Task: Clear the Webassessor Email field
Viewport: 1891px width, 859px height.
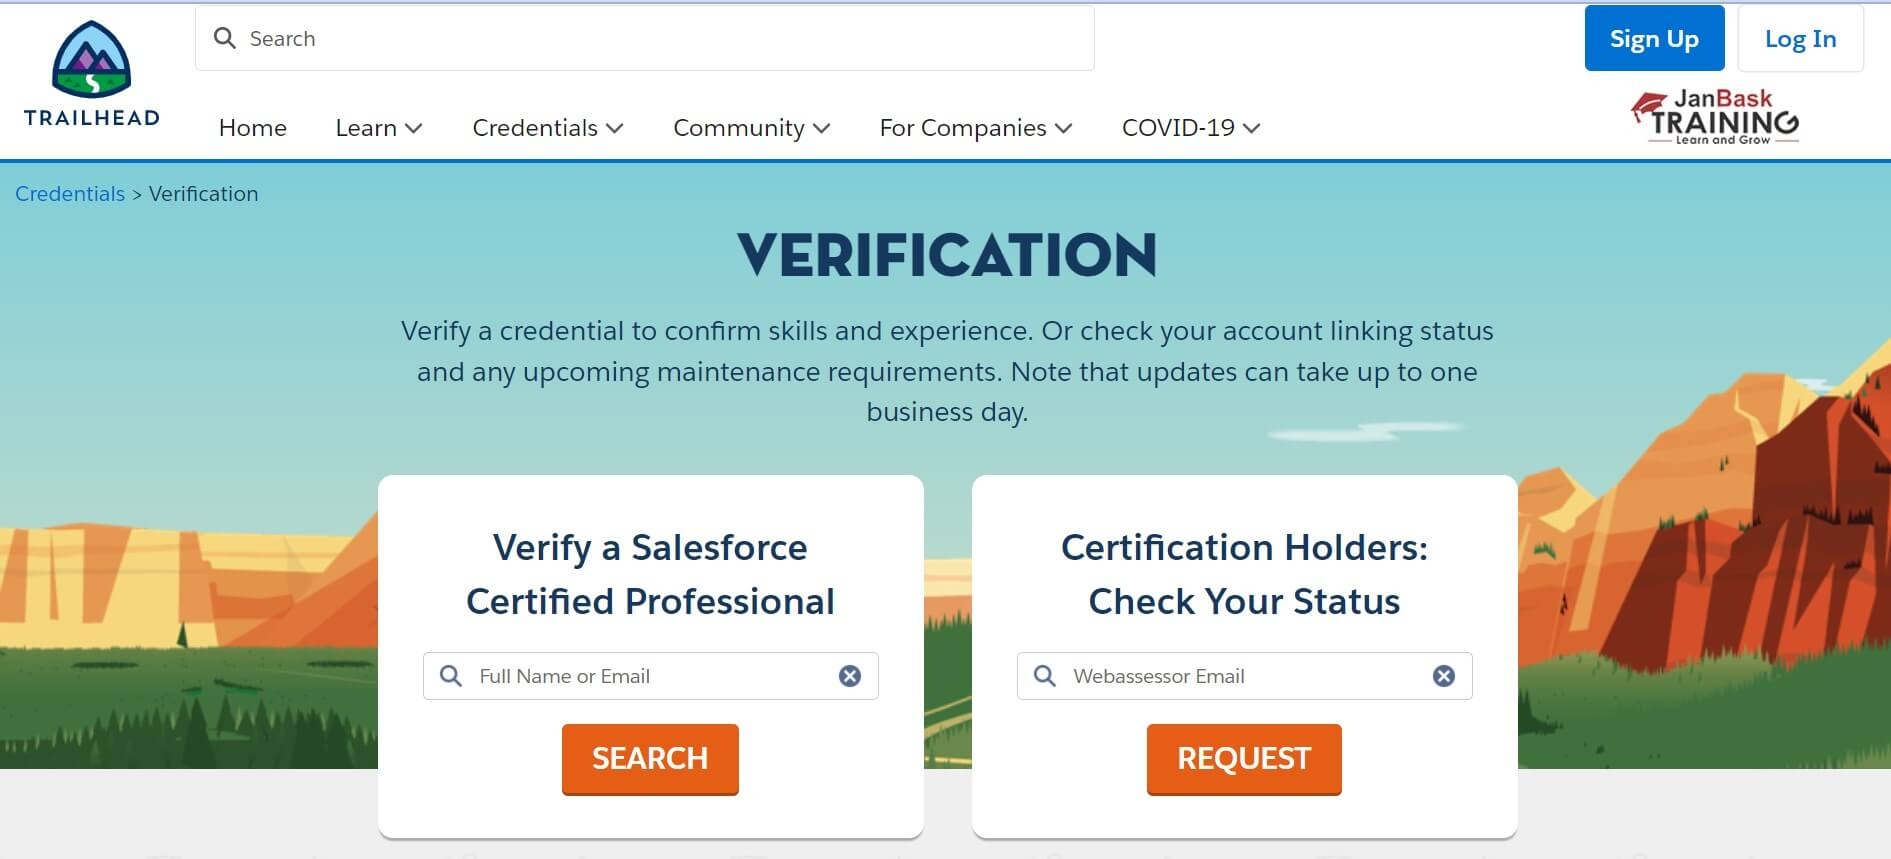Action: pyautogui.click(x=1444, y=676)
